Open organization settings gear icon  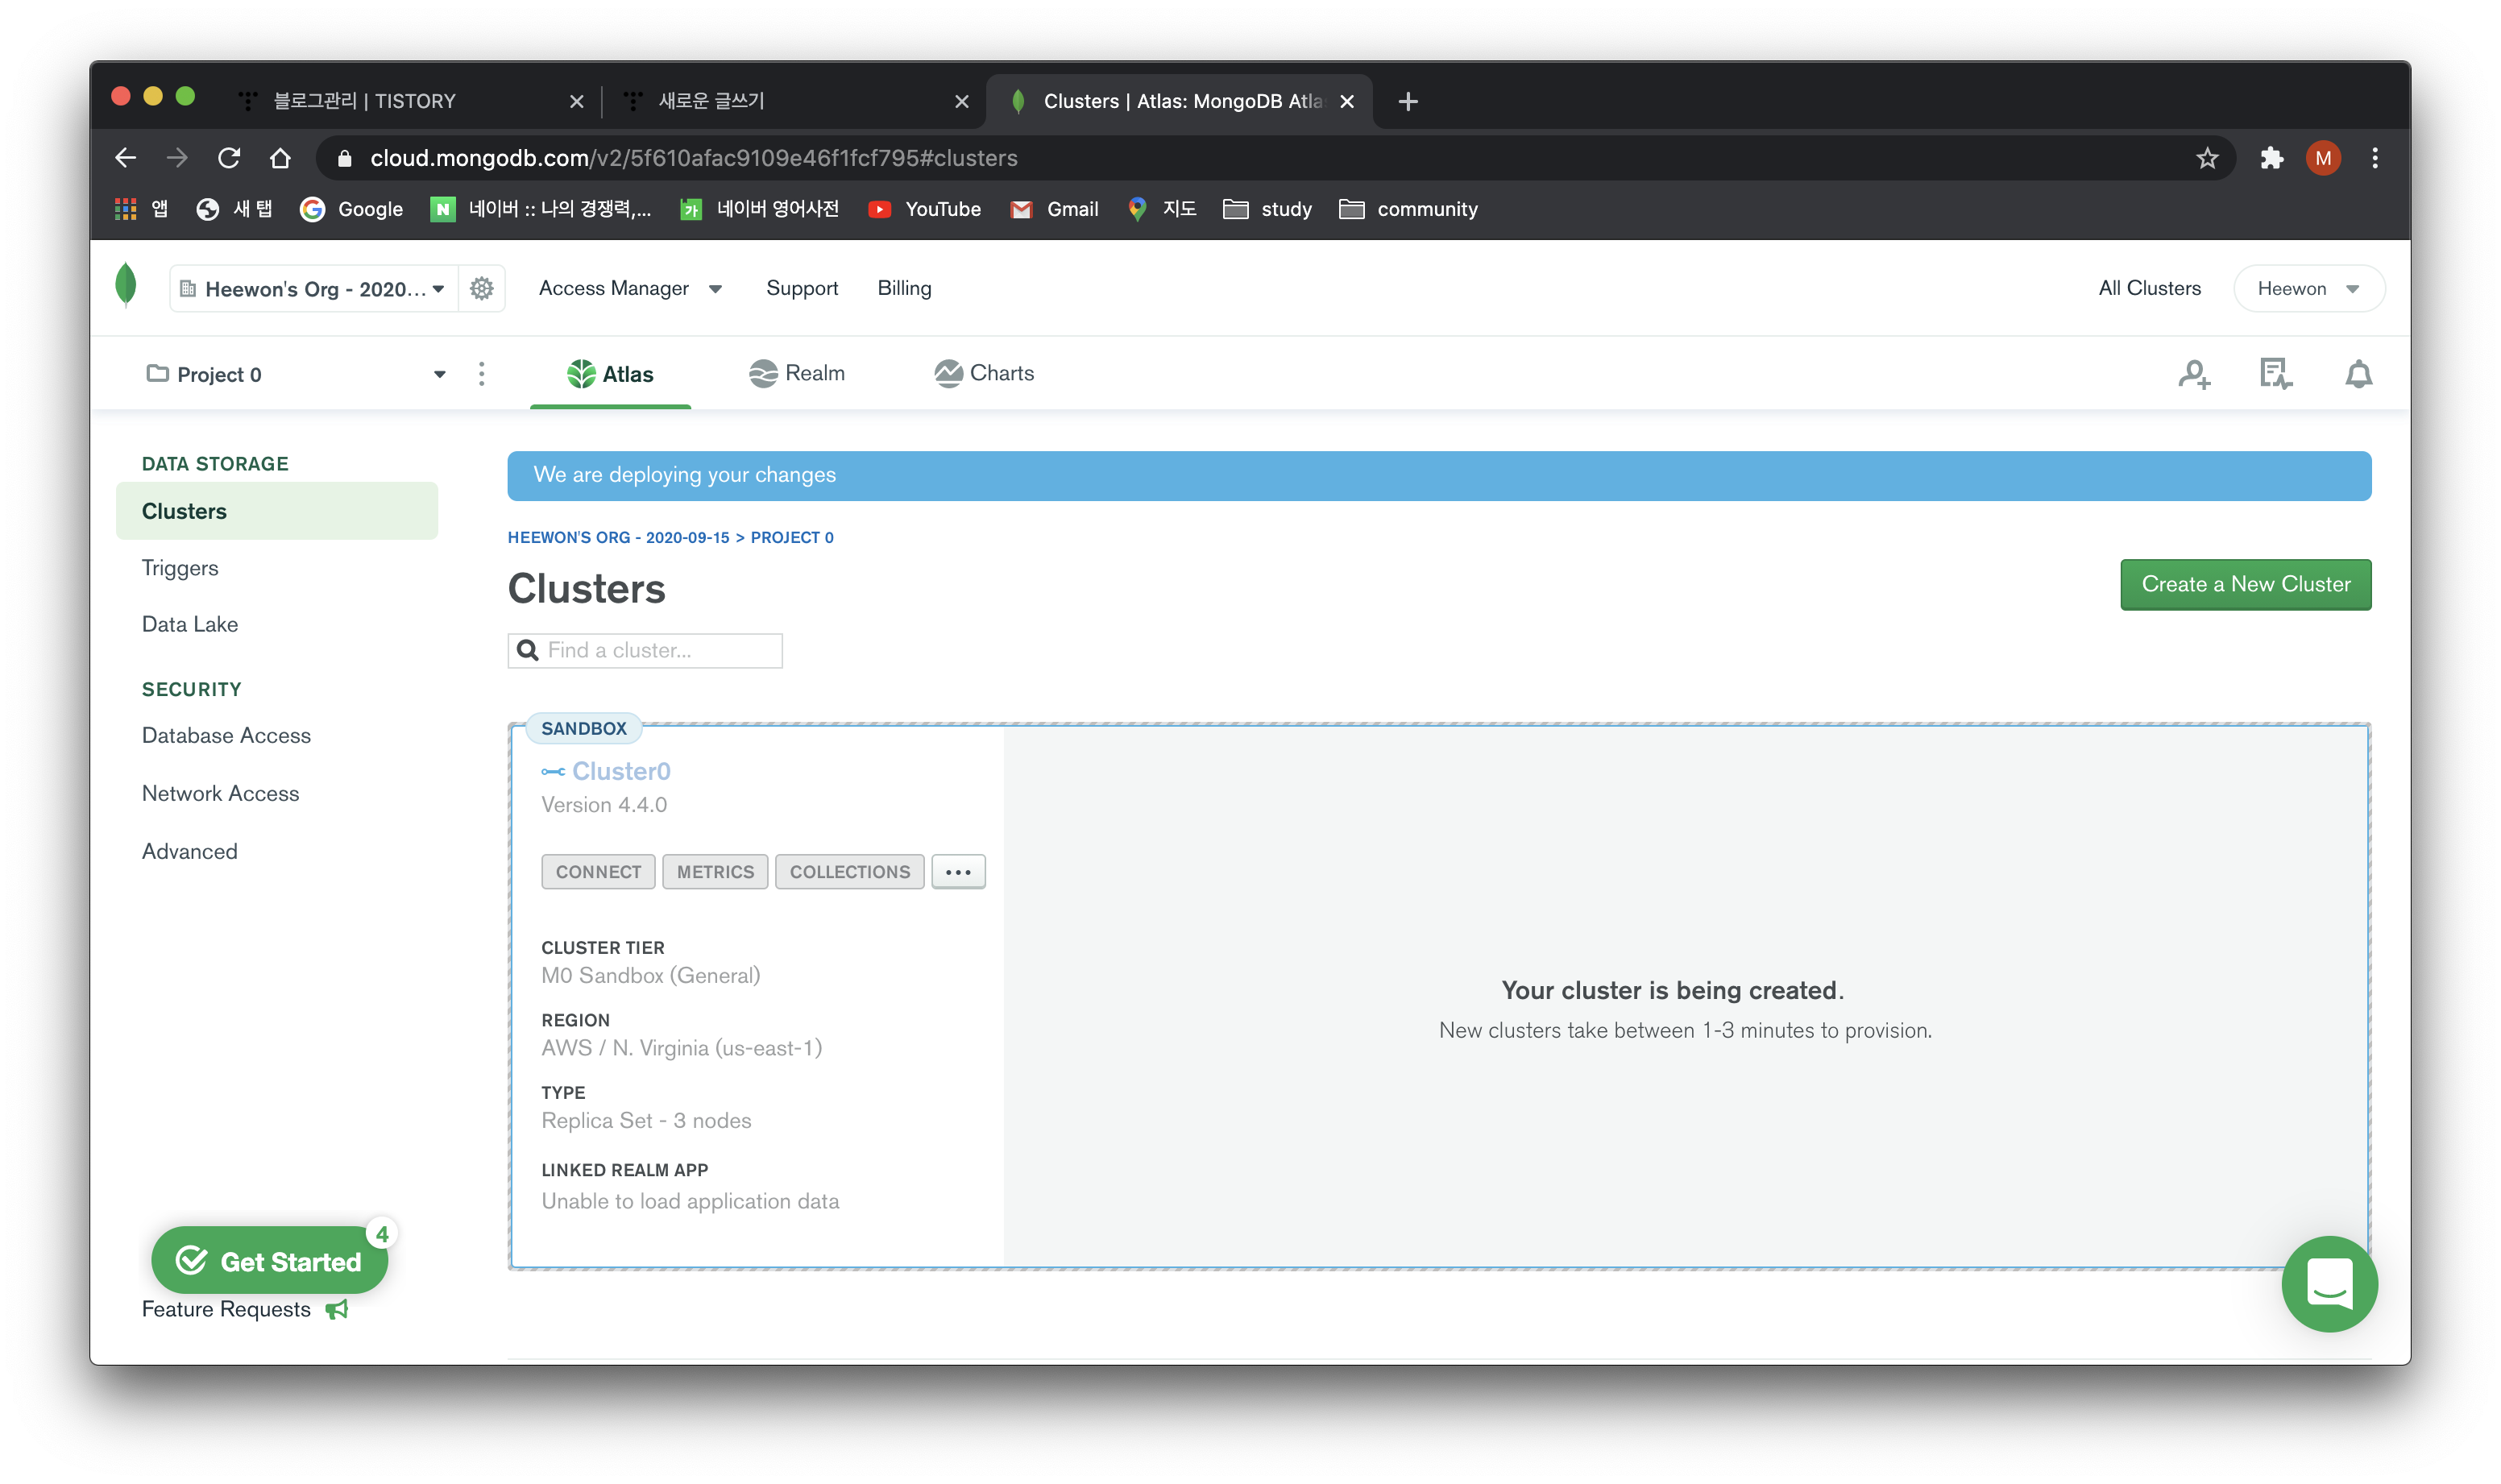(x=481, y=288)
